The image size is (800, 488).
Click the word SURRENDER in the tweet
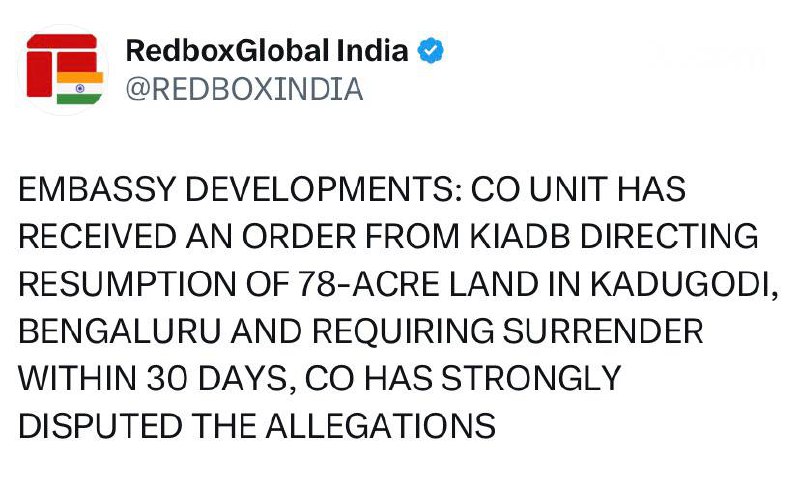(x=603, y=331)
